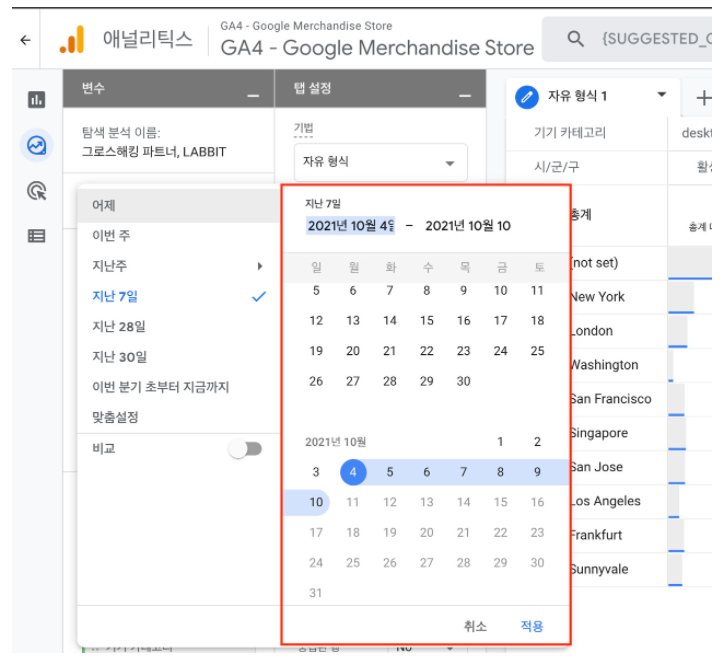The image size is (724, 670).
Task: Click the Sunnyvale row
Action: click(641, 569)
